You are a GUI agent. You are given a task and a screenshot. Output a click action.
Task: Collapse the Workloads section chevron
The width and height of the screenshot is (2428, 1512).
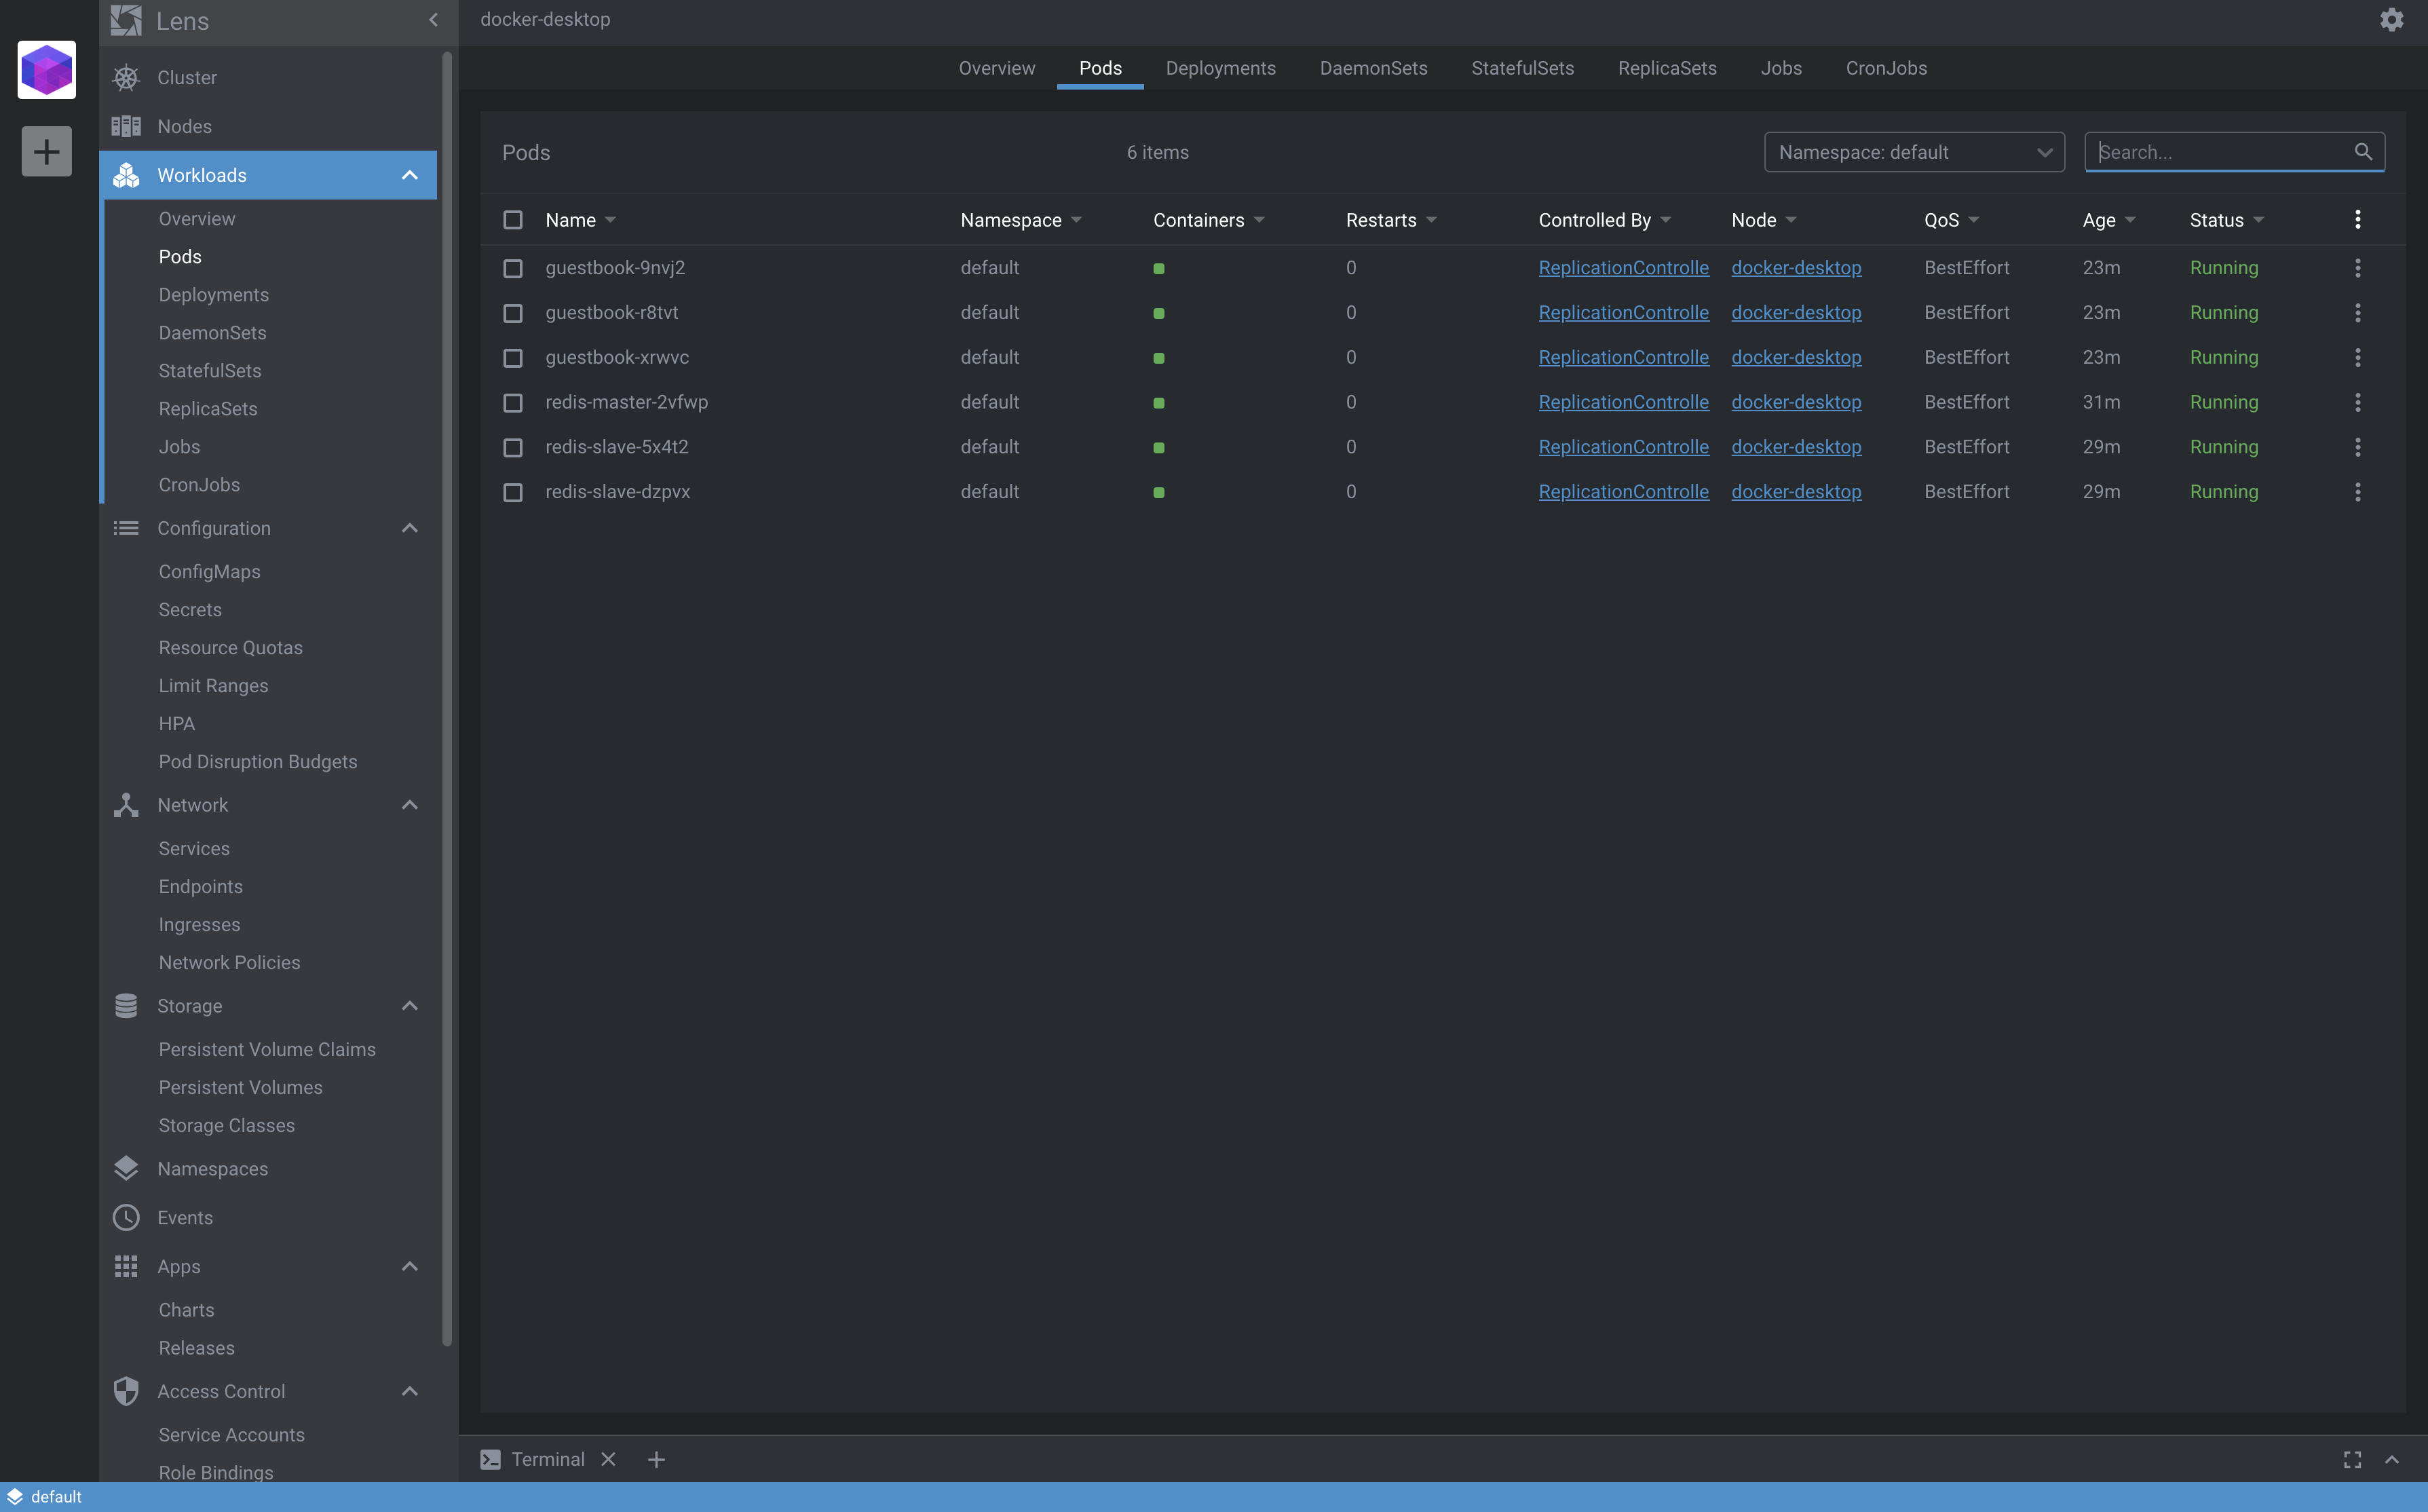(410, 175)
